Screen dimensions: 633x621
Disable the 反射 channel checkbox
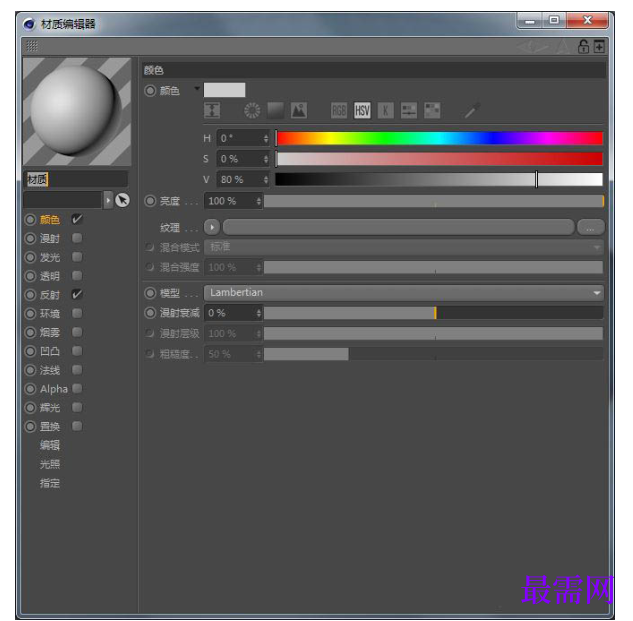77,294
